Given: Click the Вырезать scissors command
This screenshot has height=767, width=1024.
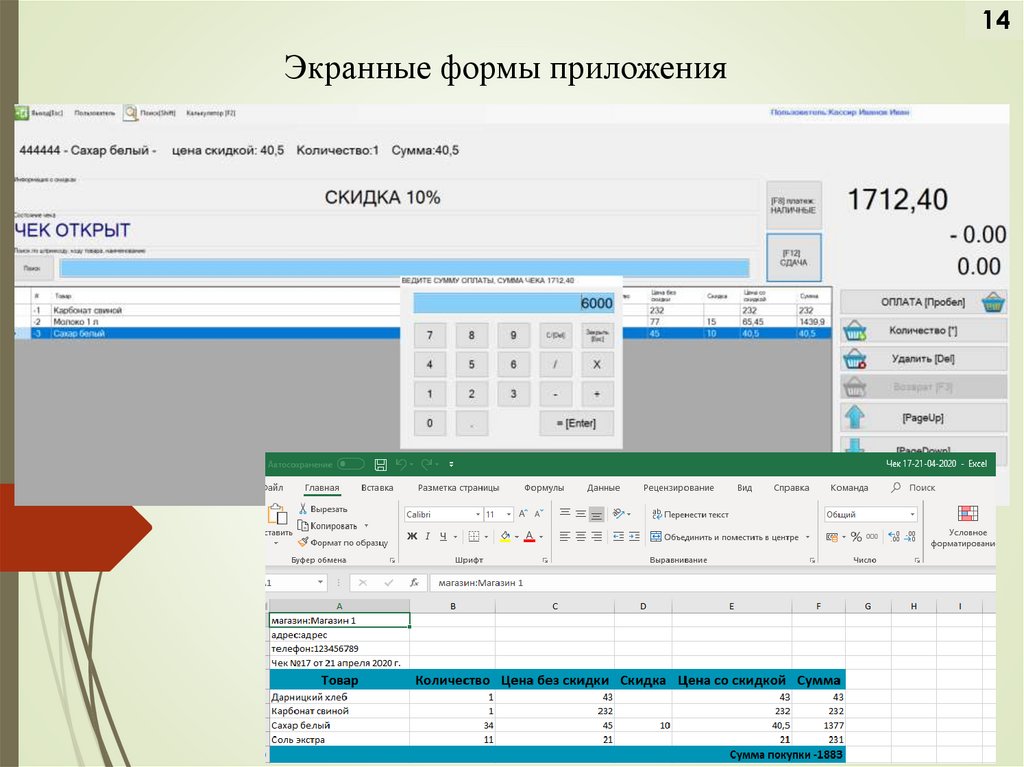Looking at the screenshot, I should tap(323, 509).
